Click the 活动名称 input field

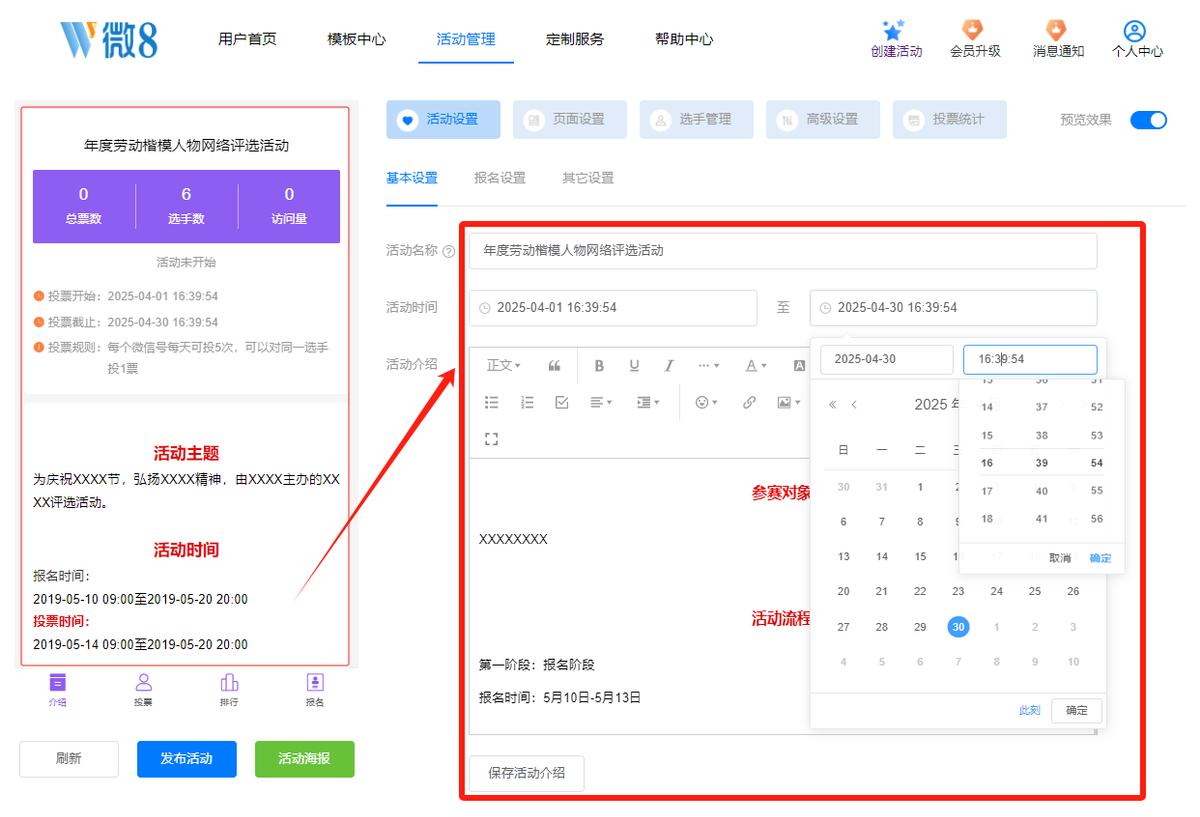click(x=783, y=251)
